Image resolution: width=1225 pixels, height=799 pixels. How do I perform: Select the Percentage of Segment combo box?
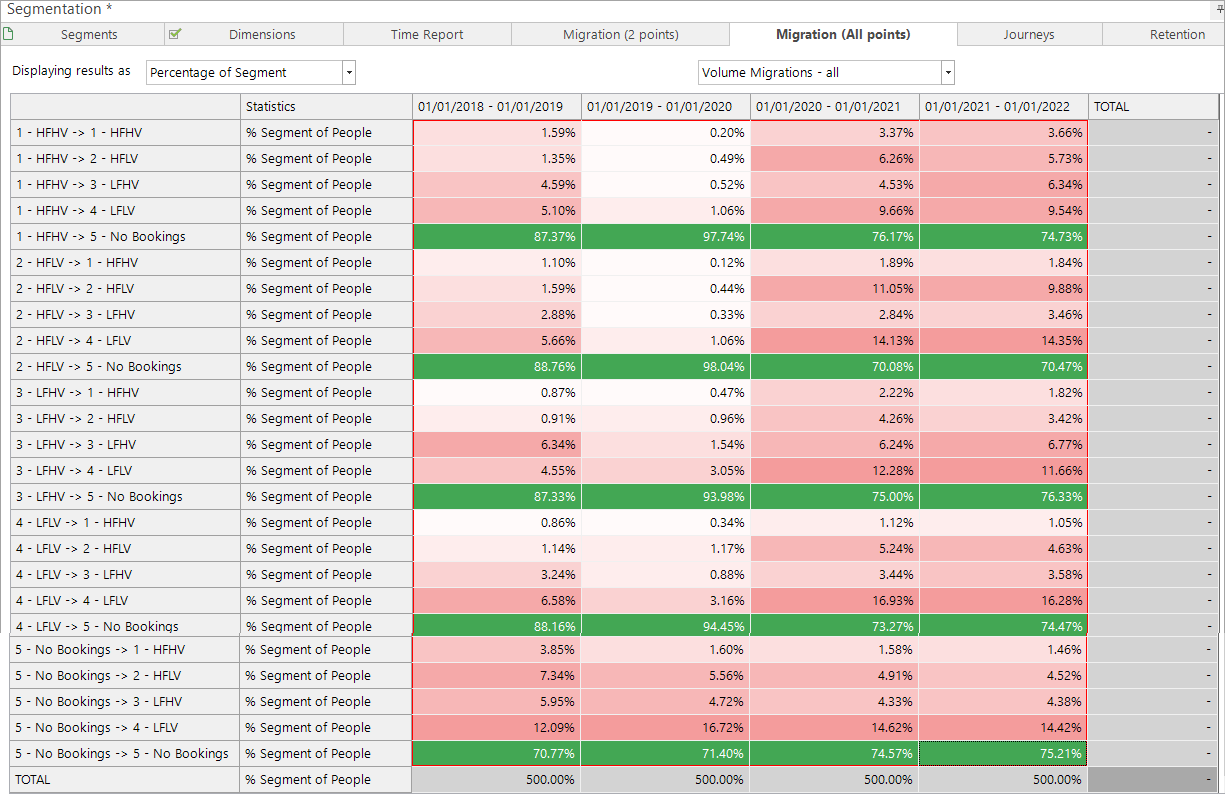251,72
